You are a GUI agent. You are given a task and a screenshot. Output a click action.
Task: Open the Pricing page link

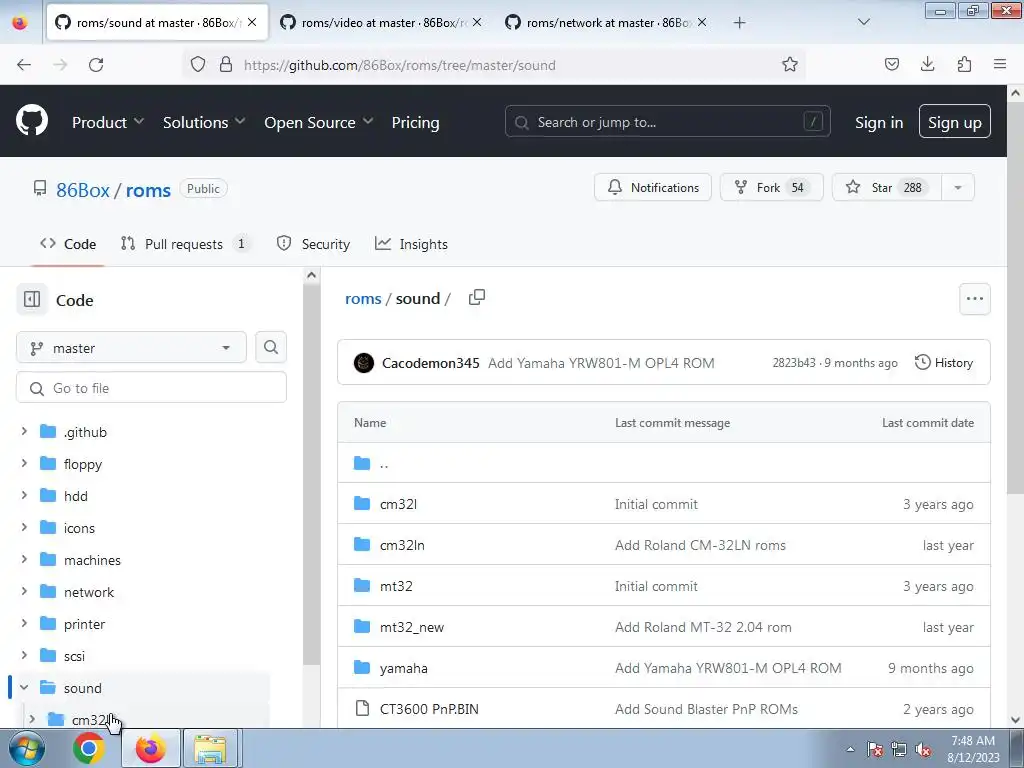tap(415, 122)
